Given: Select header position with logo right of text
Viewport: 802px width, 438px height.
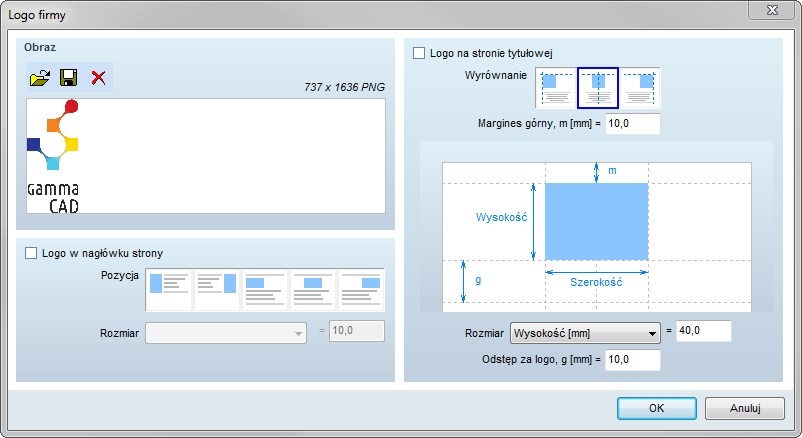Looking at the screenshot, I should tap(217, 288).
